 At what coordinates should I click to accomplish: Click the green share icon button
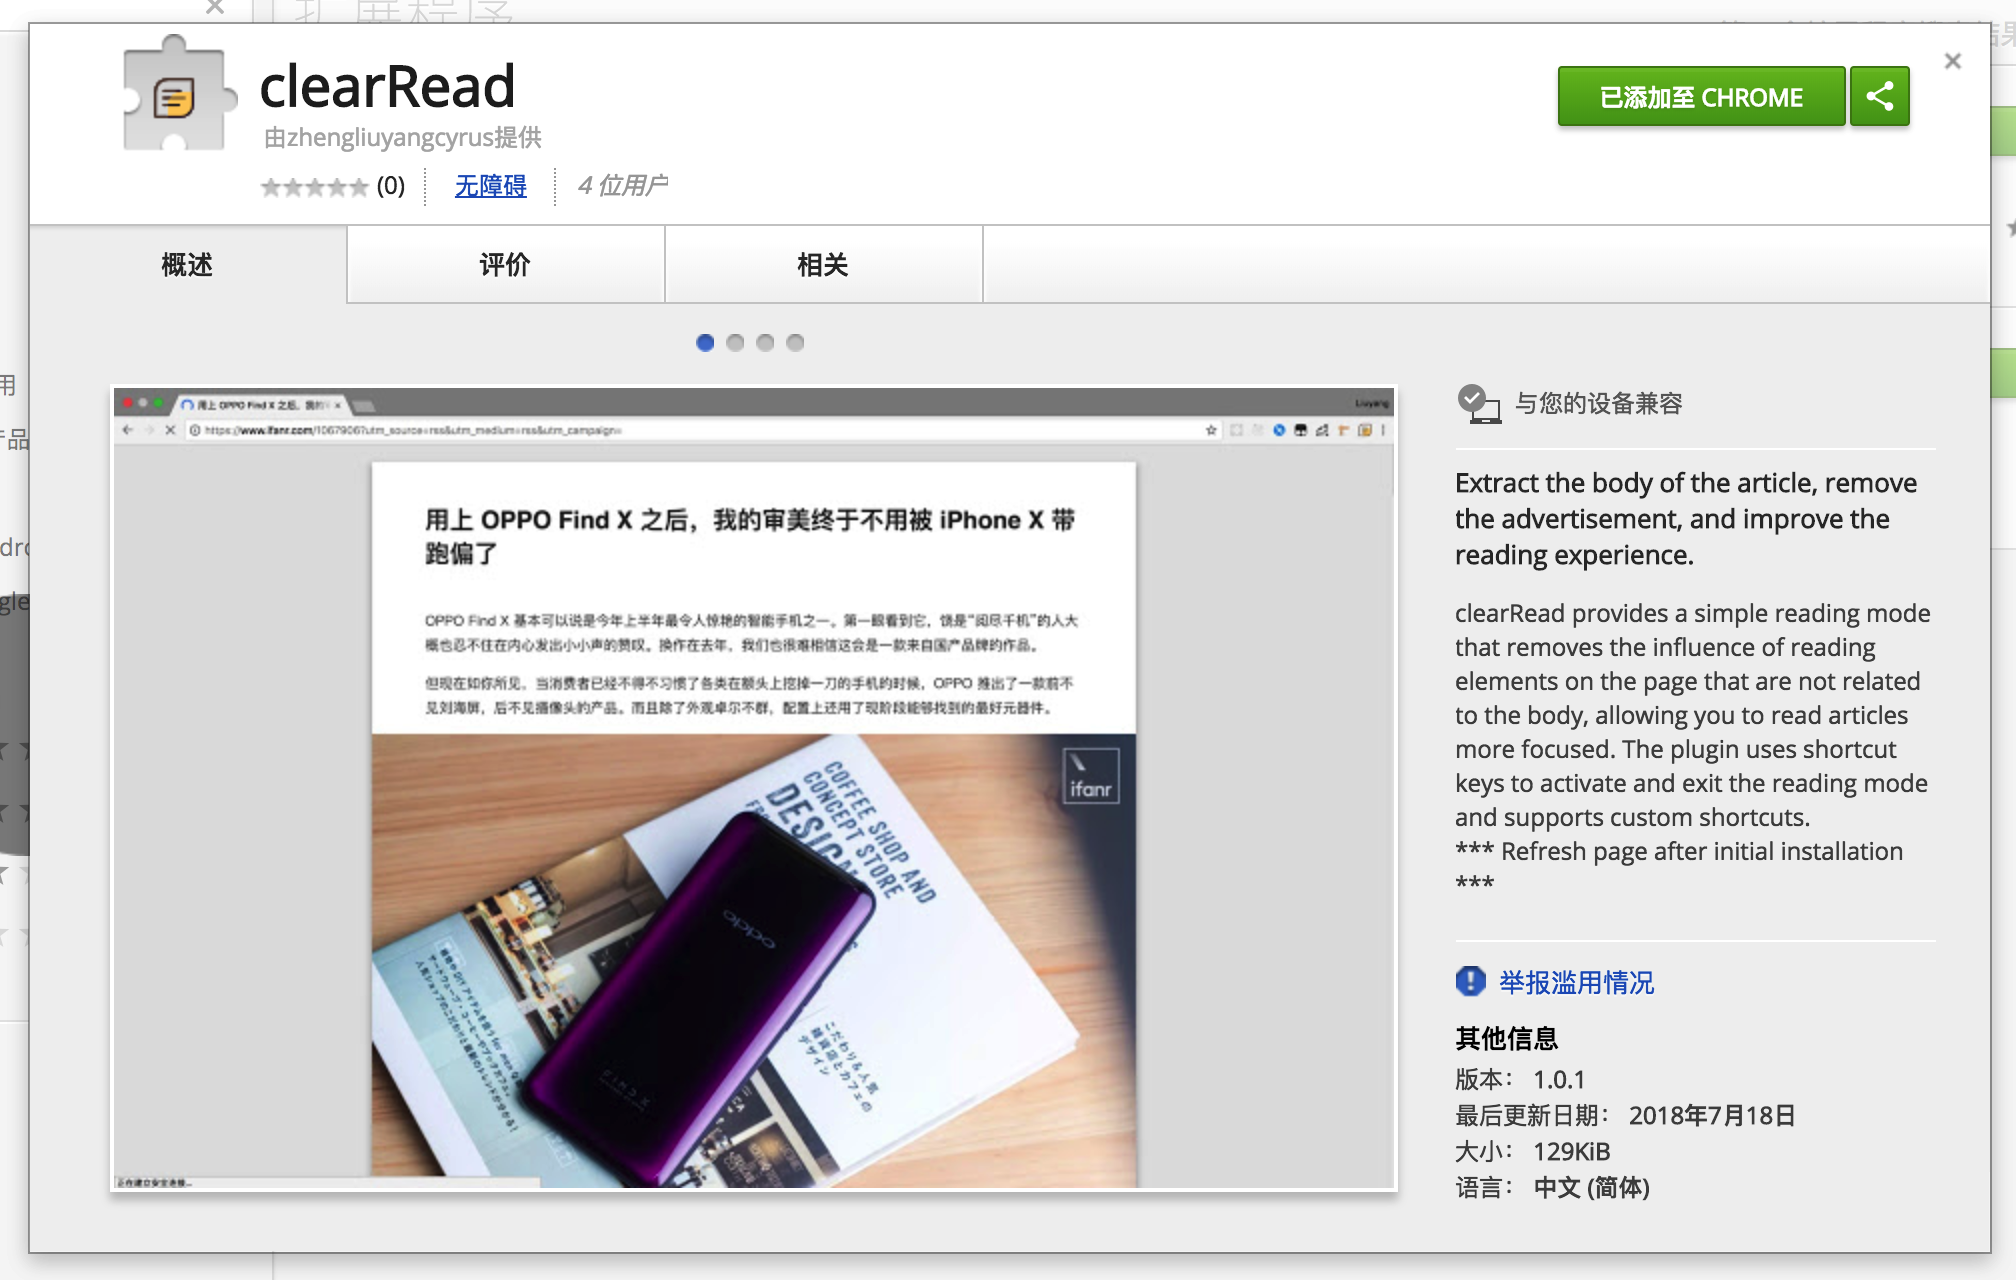pyautogui.click(x=1879, y=97)
